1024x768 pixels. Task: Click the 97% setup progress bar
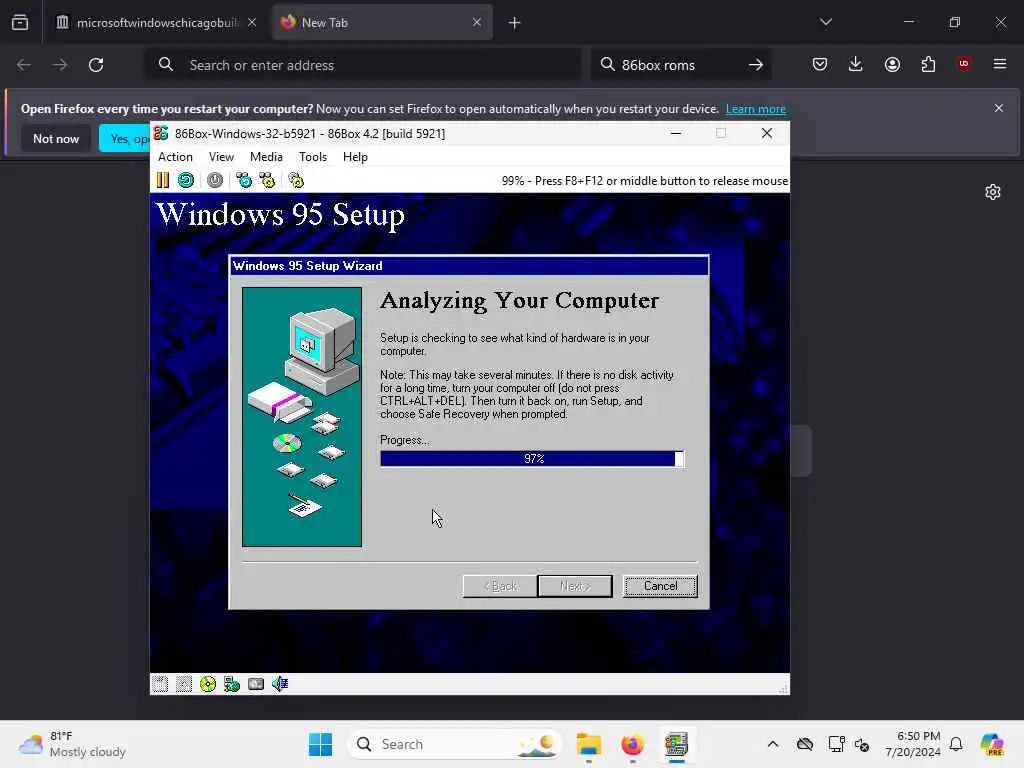(x=532, y=458)
